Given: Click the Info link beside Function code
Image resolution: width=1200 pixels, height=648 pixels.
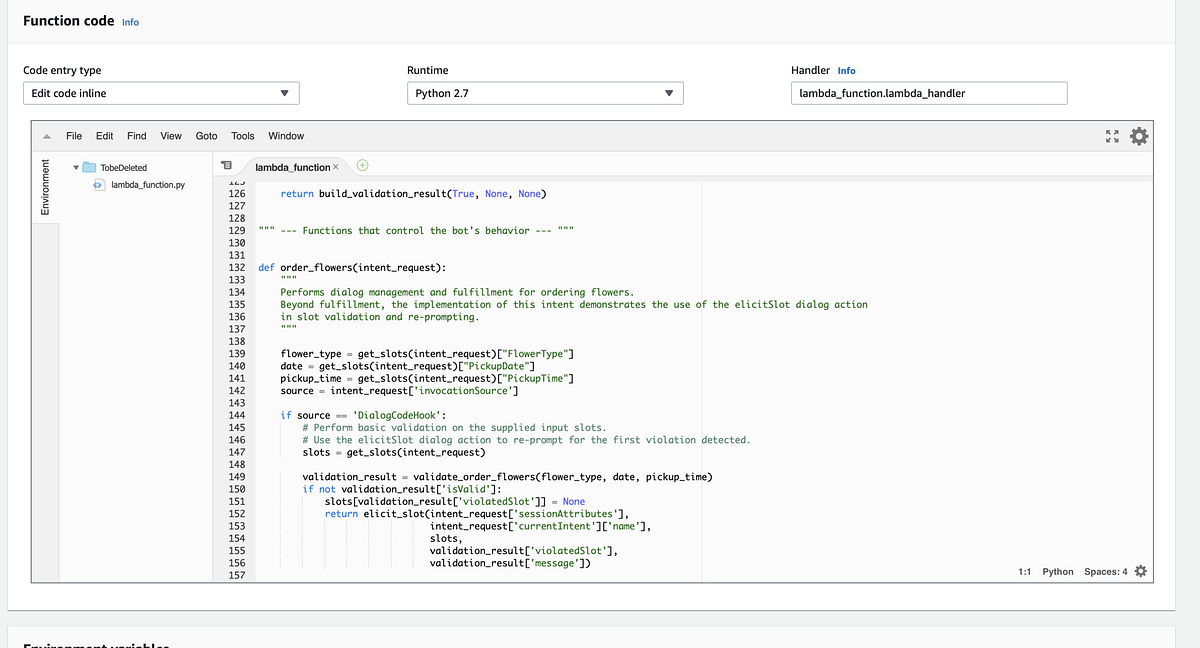Looking at the screenshot, I should 130,20.
